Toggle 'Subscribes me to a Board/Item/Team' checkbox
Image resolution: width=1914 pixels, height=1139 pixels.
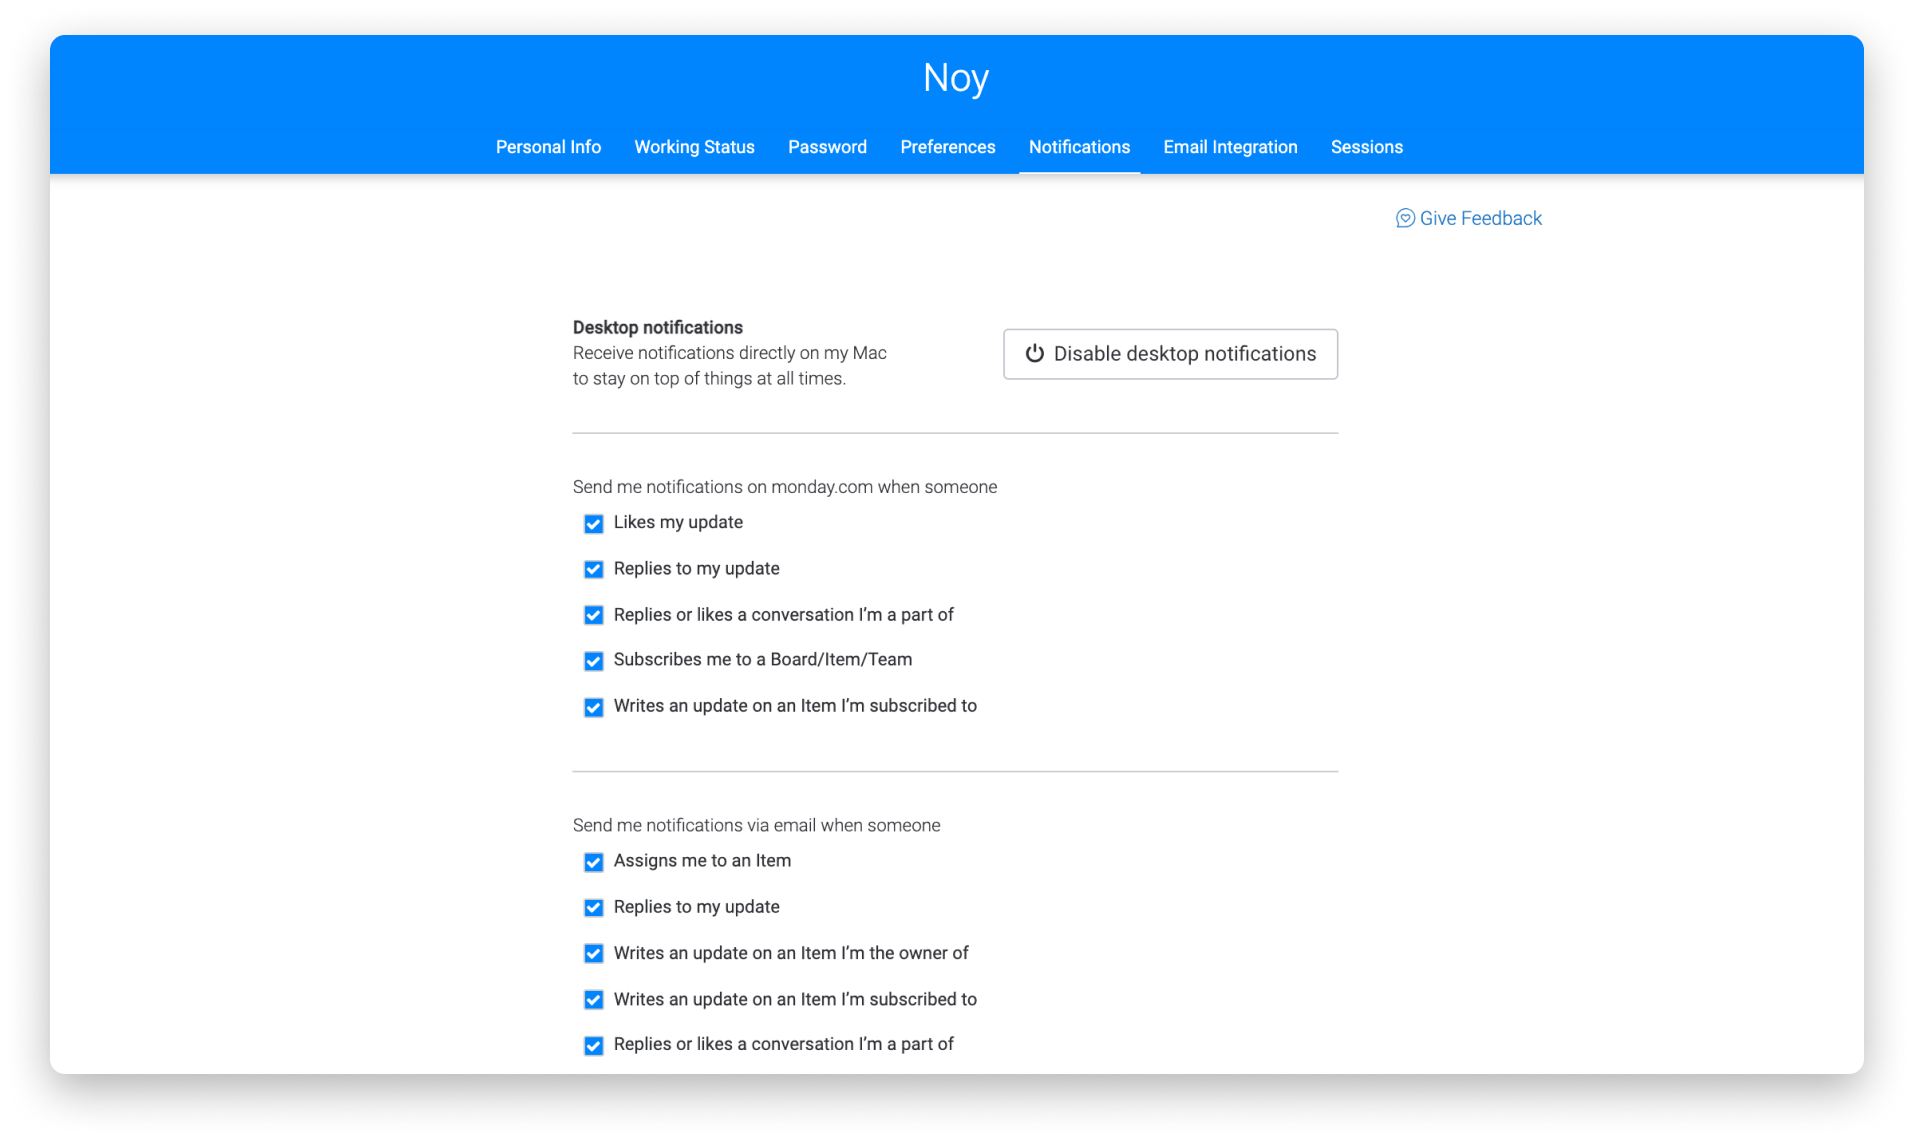tap(593, 661)
